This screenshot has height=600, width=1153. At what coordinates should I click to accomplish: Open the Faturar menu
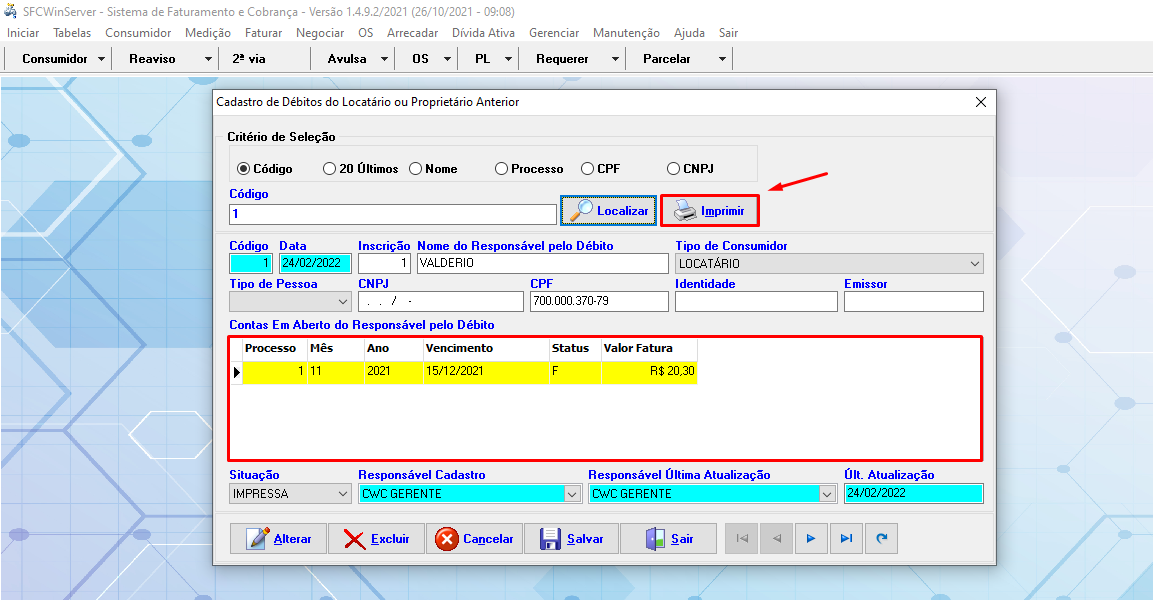[x=263, y=33]
